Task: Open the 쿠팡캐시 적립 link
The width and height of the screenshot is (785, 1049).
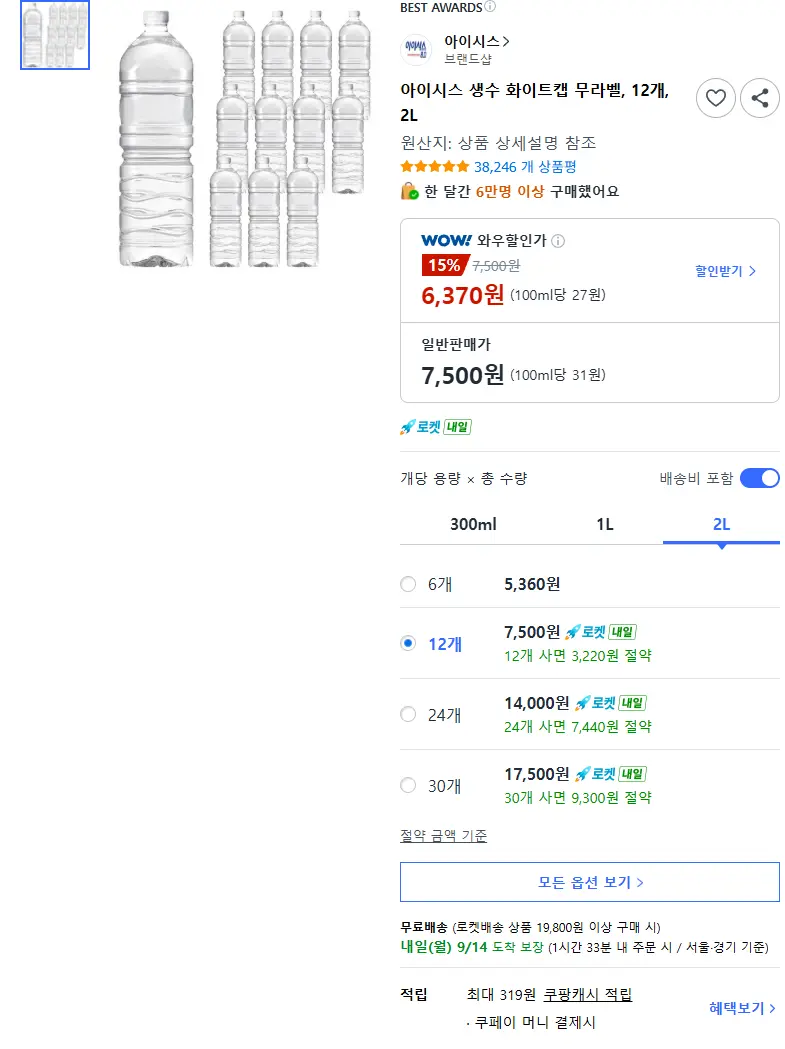Action: point(588,995)
